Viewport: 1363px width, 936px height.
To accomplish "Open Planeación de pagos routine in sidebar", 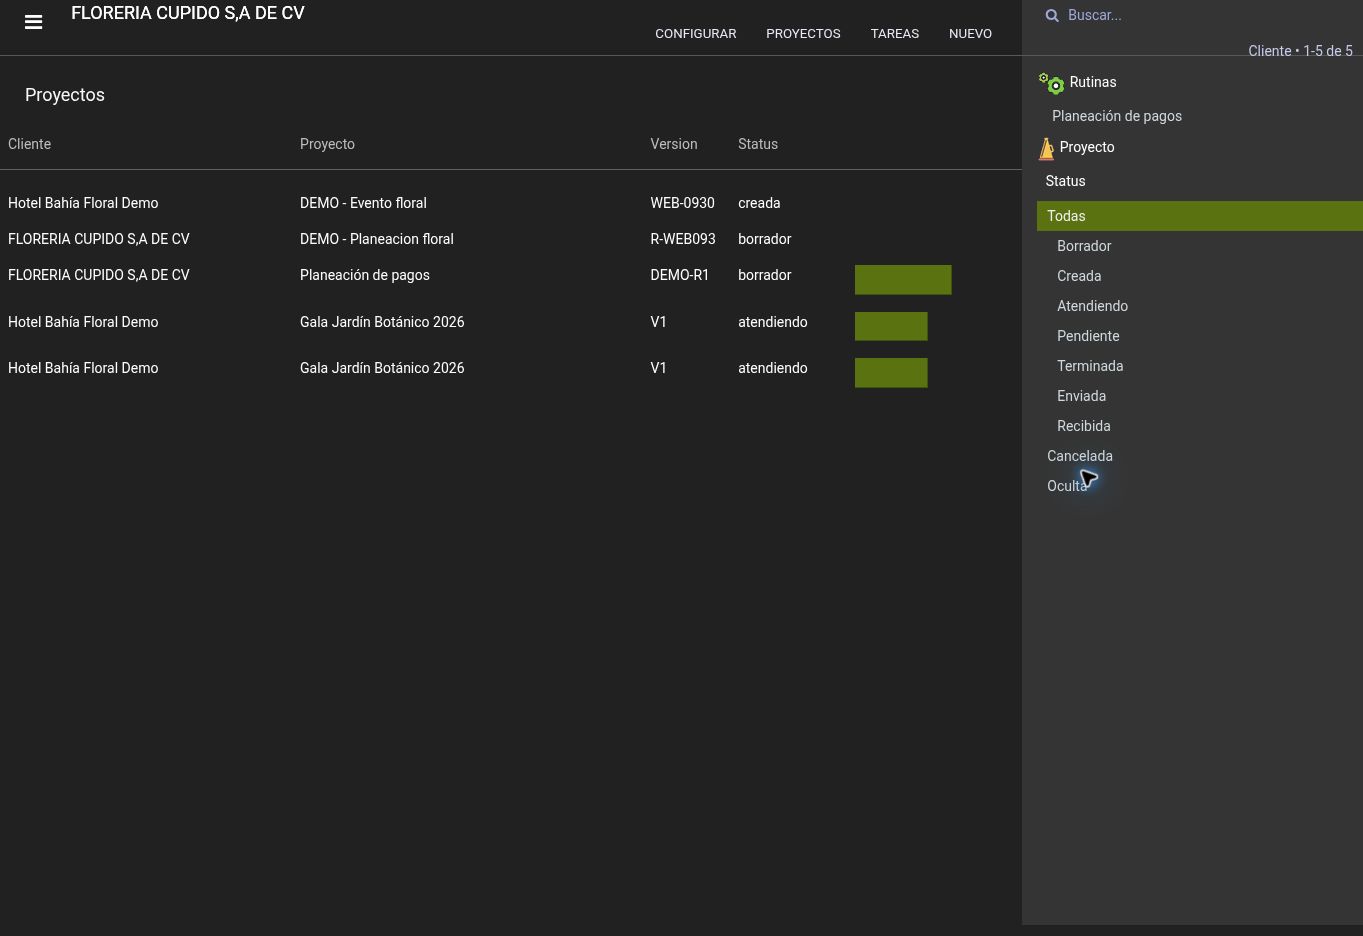I will point(1117,116).
